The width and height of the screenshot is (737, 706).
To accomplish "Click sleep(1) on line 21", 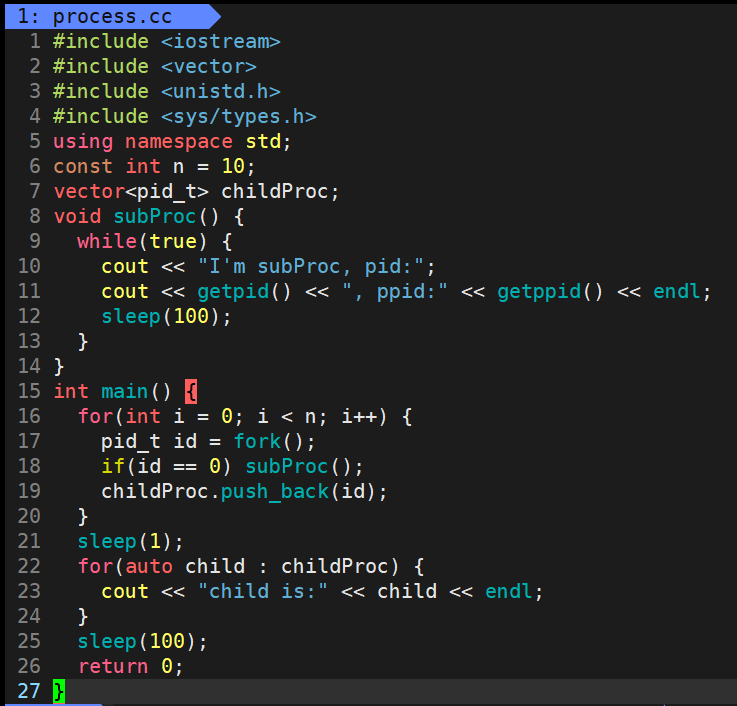I will pos(125,541).
